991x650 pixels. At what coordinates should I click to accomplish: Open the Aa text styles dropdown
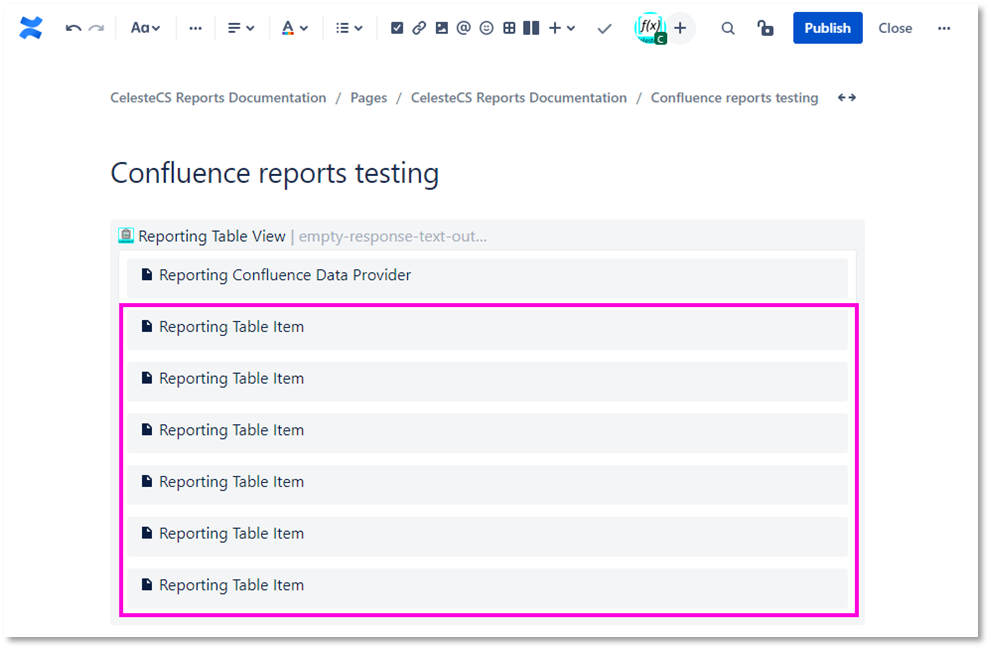tap(145, 28)
